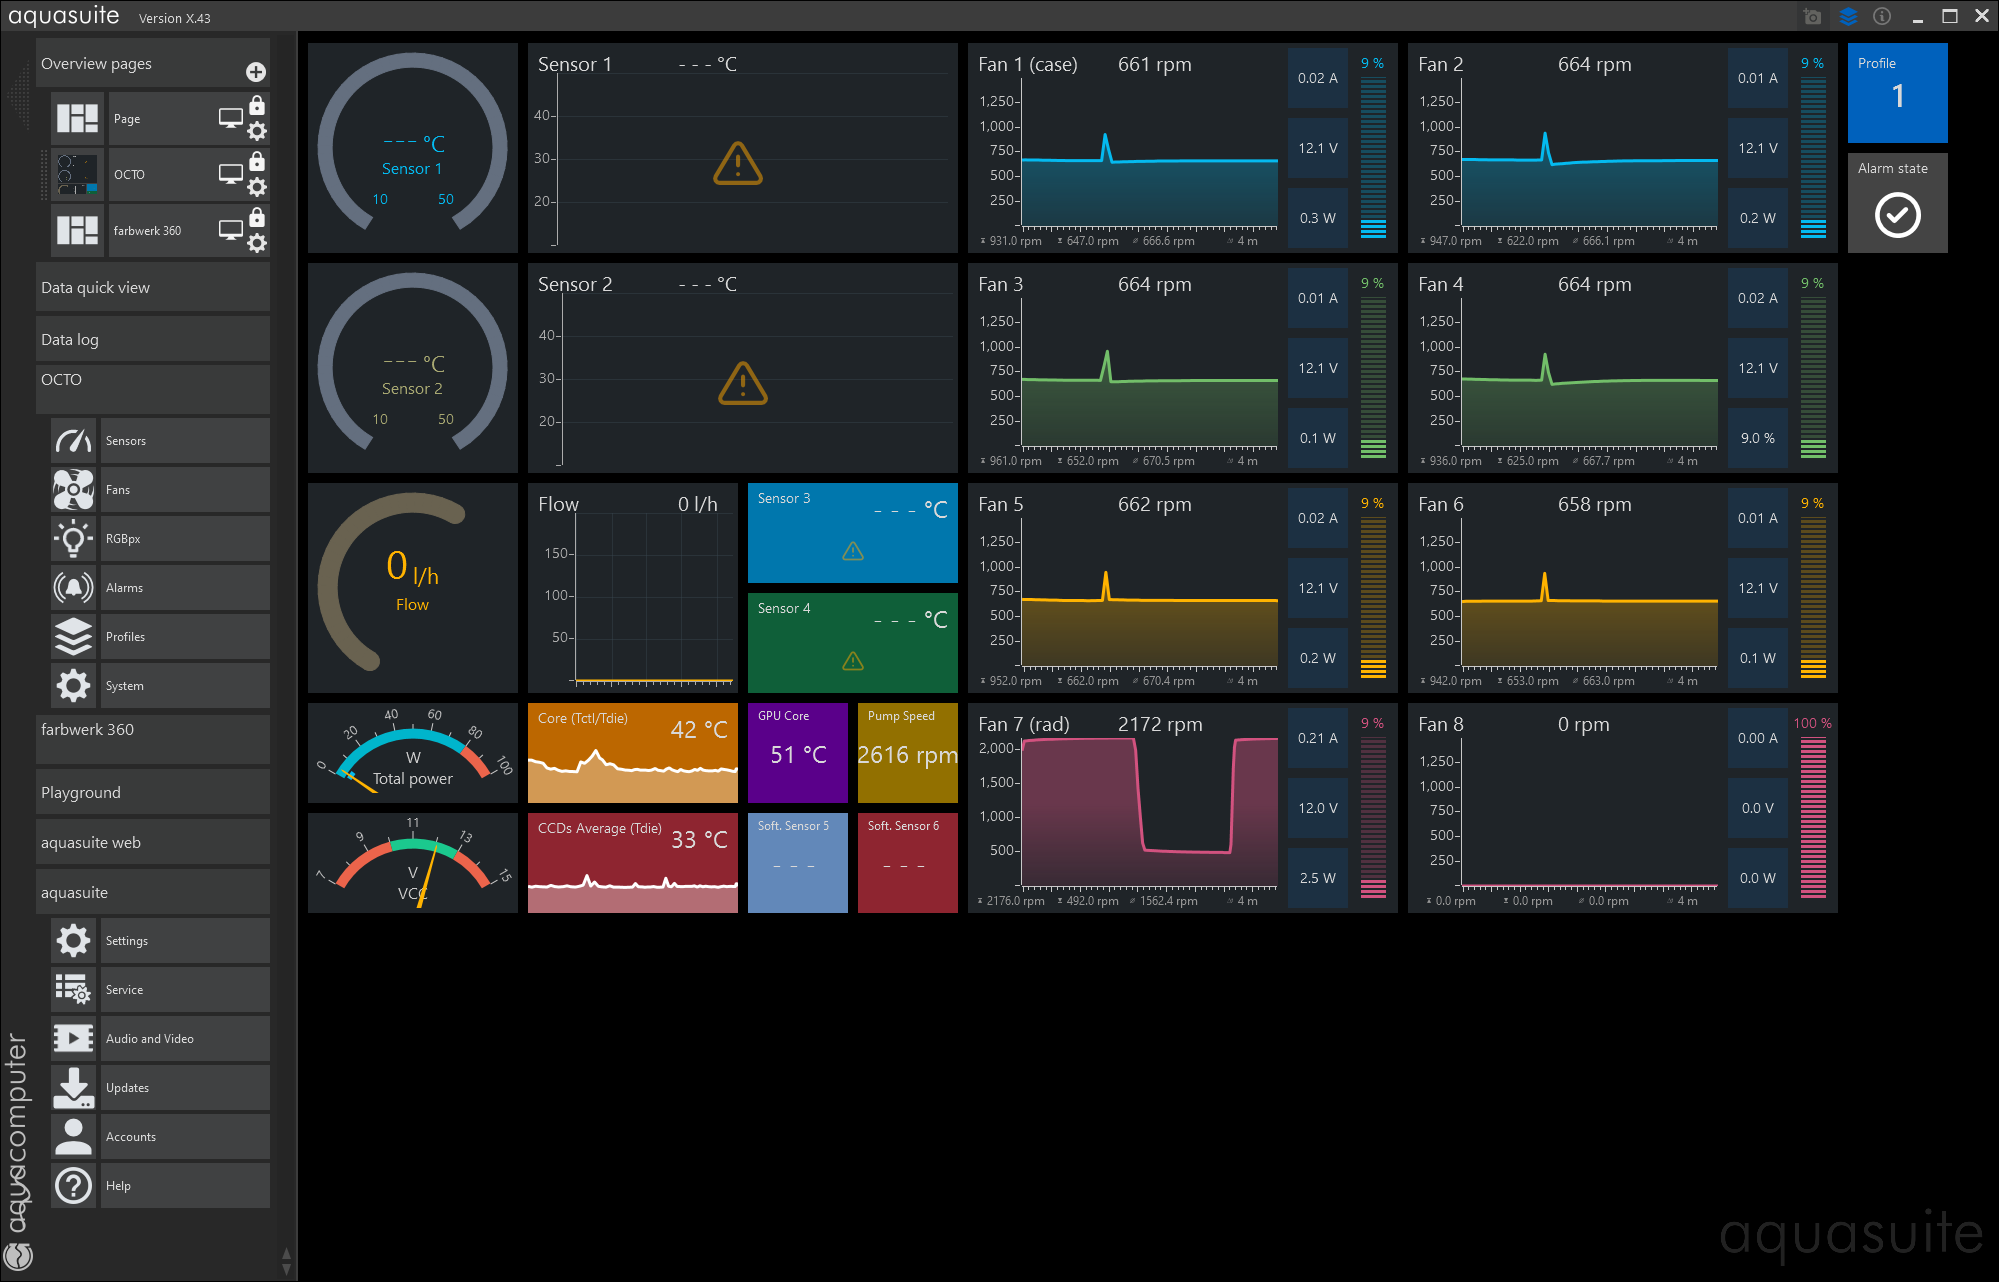Click the info icon in the title bar

[1882, 16]
